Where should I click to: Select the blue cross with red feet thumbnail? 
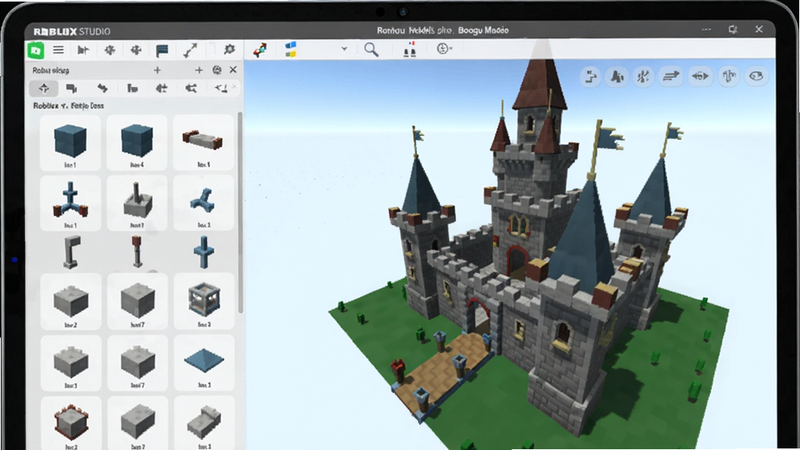(x=70, y=203)
